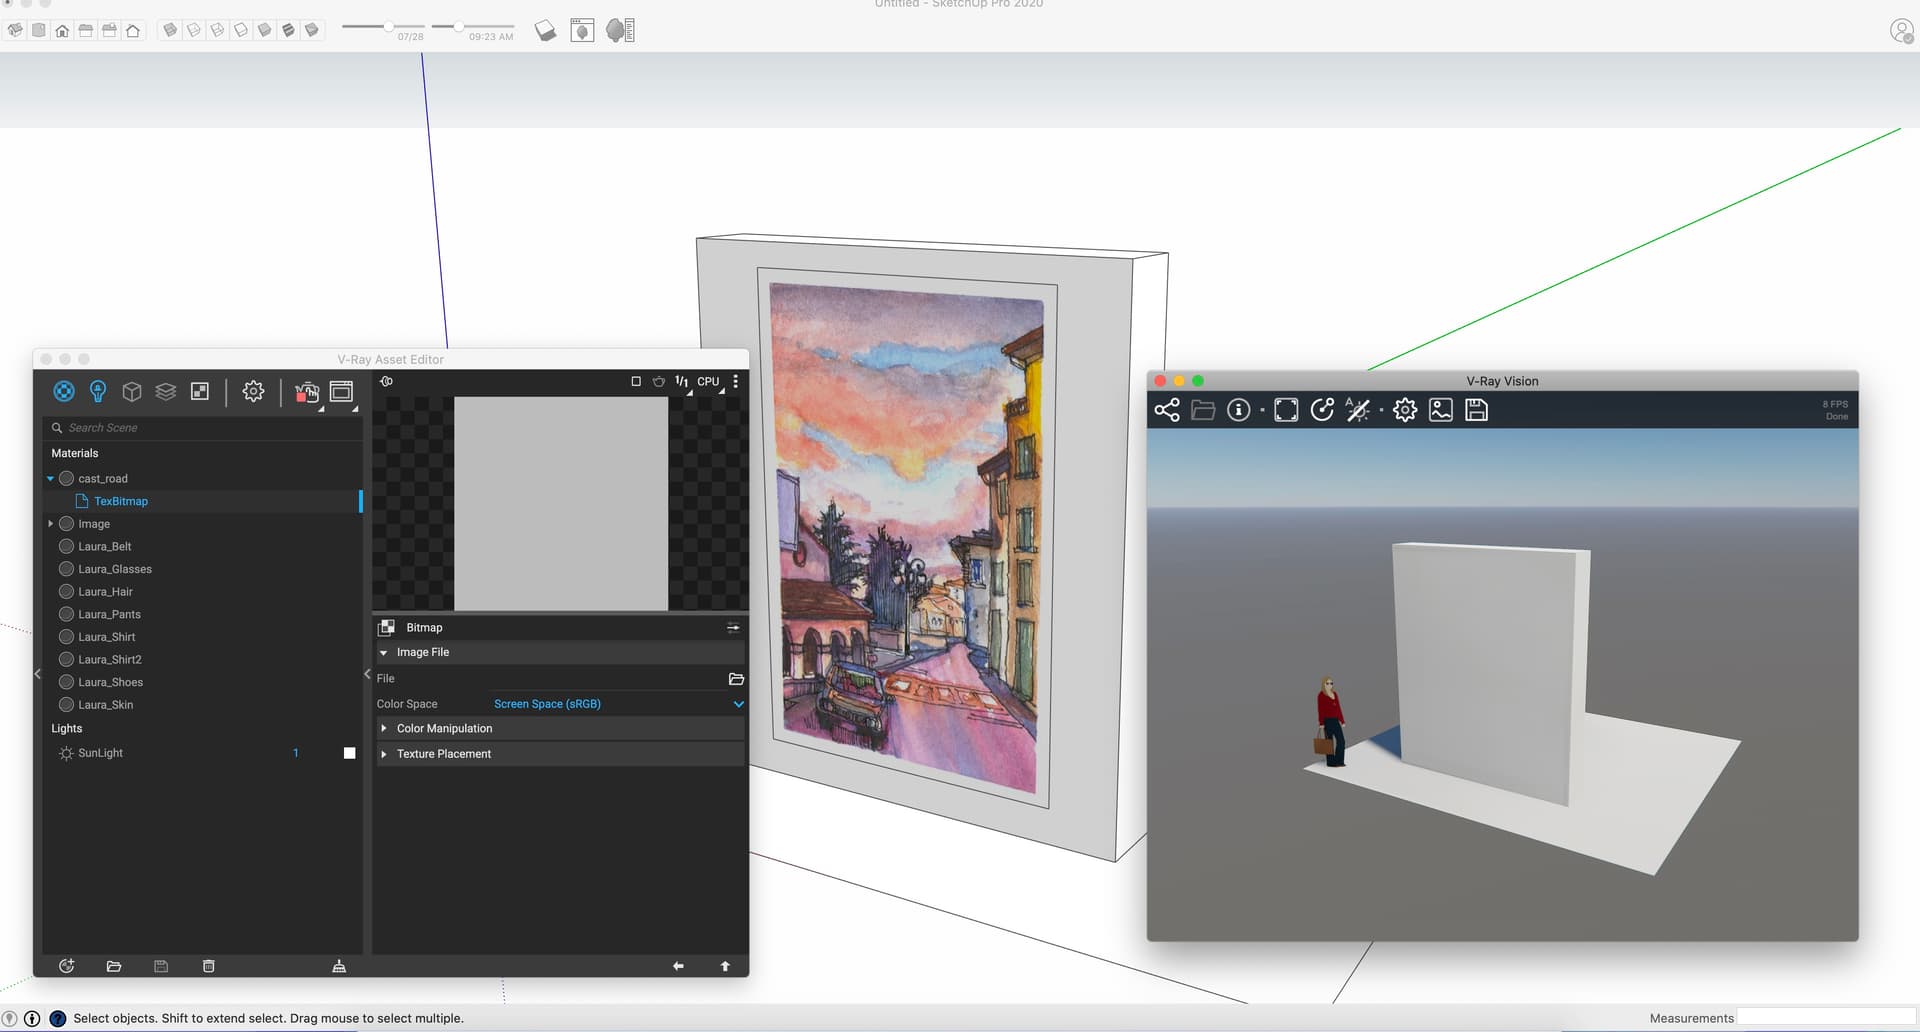Image resolution: width=1920 pixels, height=1032 pixels.
Task: Save with floppy icon in V-Ray Vision
Action: (1477, 410)
